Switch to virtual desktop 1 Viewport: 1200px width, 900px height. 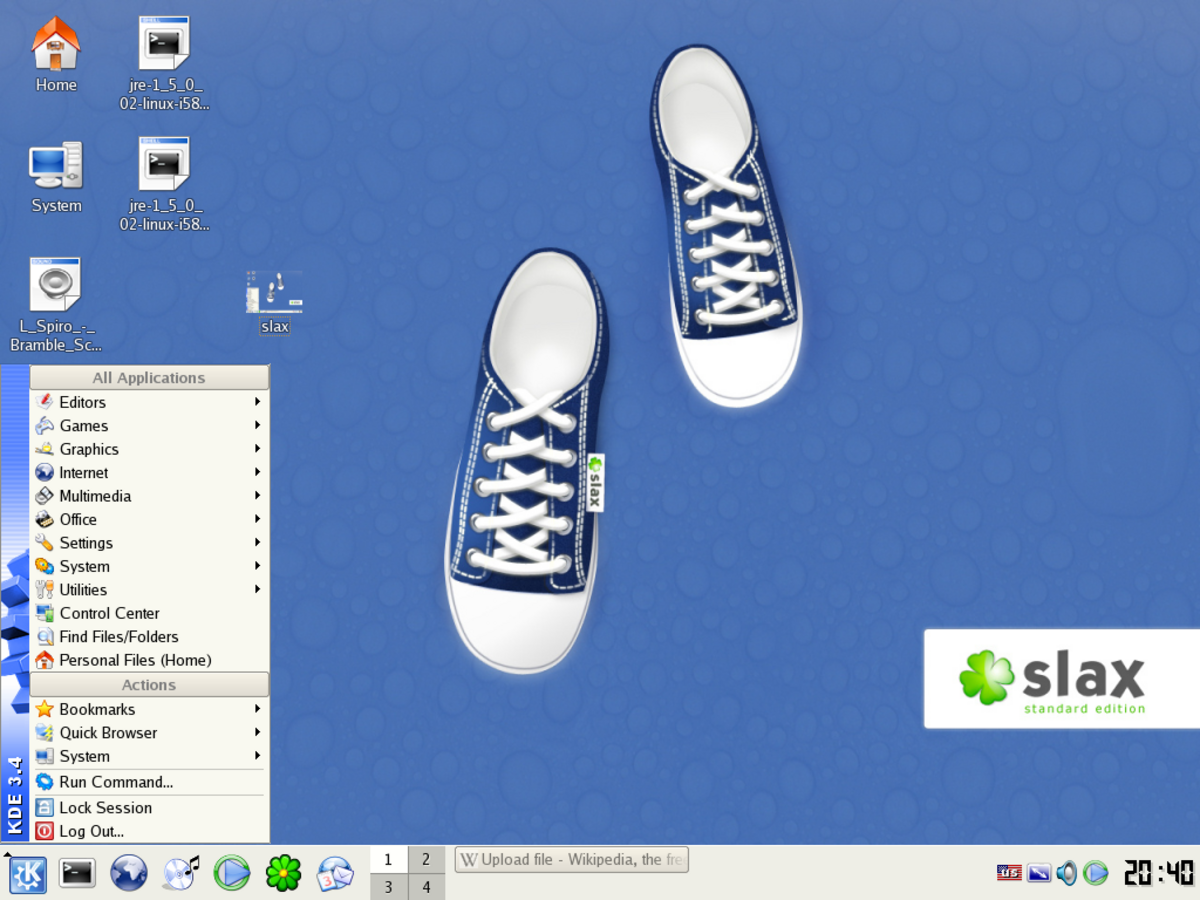389,859
